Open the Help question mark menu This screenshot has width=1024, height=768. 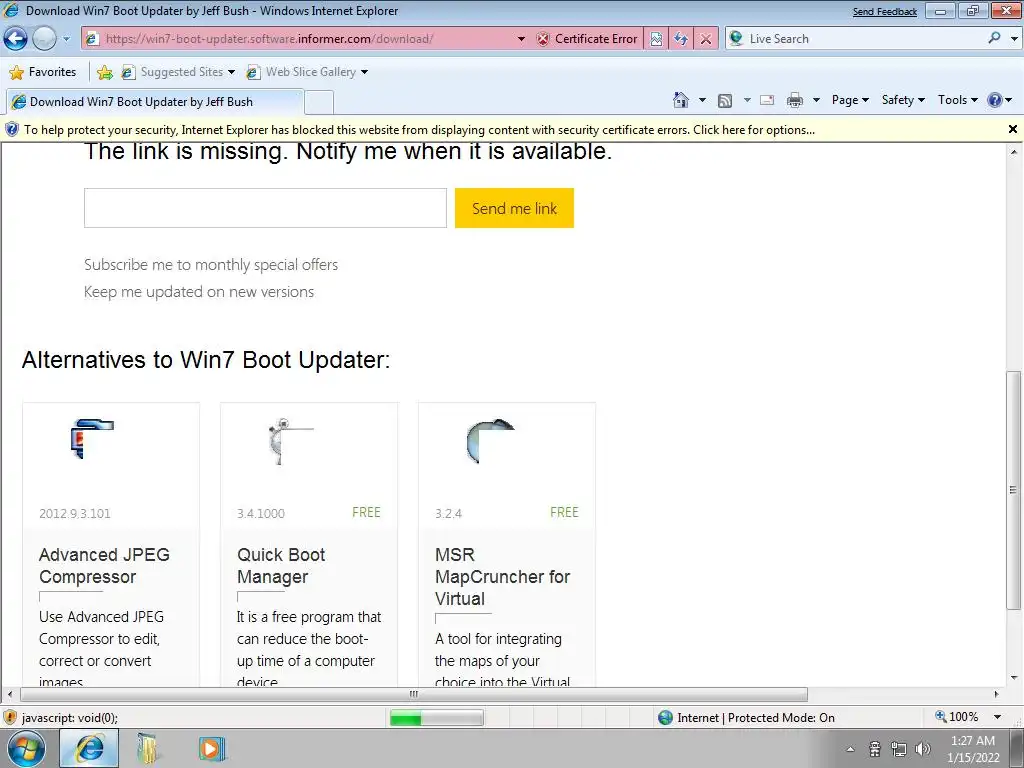coord(999,100)
